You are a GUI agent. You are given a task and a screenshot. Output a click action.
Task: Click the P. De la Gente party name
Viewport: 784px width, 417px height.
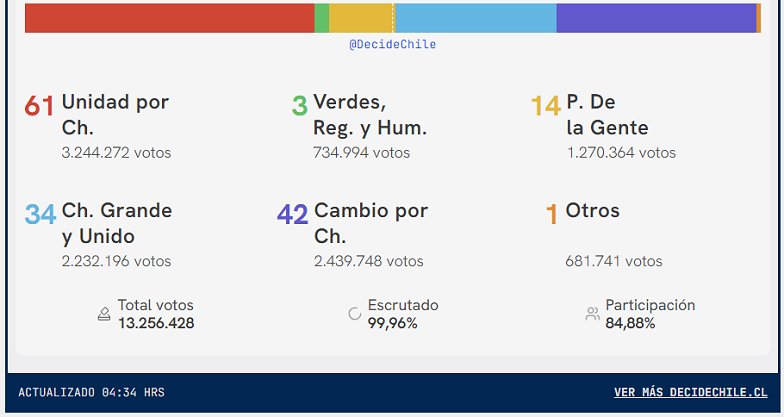[x=606, y=114]
